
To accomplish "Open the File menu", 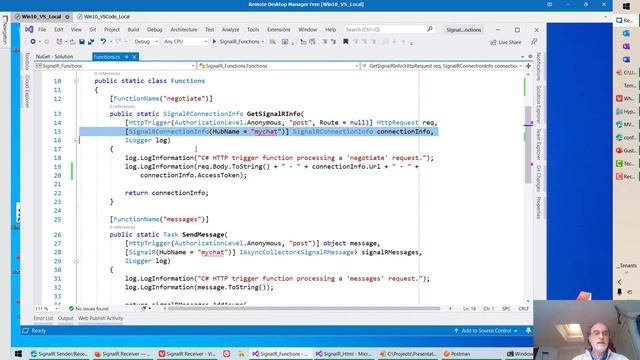I will coord(42,29).
